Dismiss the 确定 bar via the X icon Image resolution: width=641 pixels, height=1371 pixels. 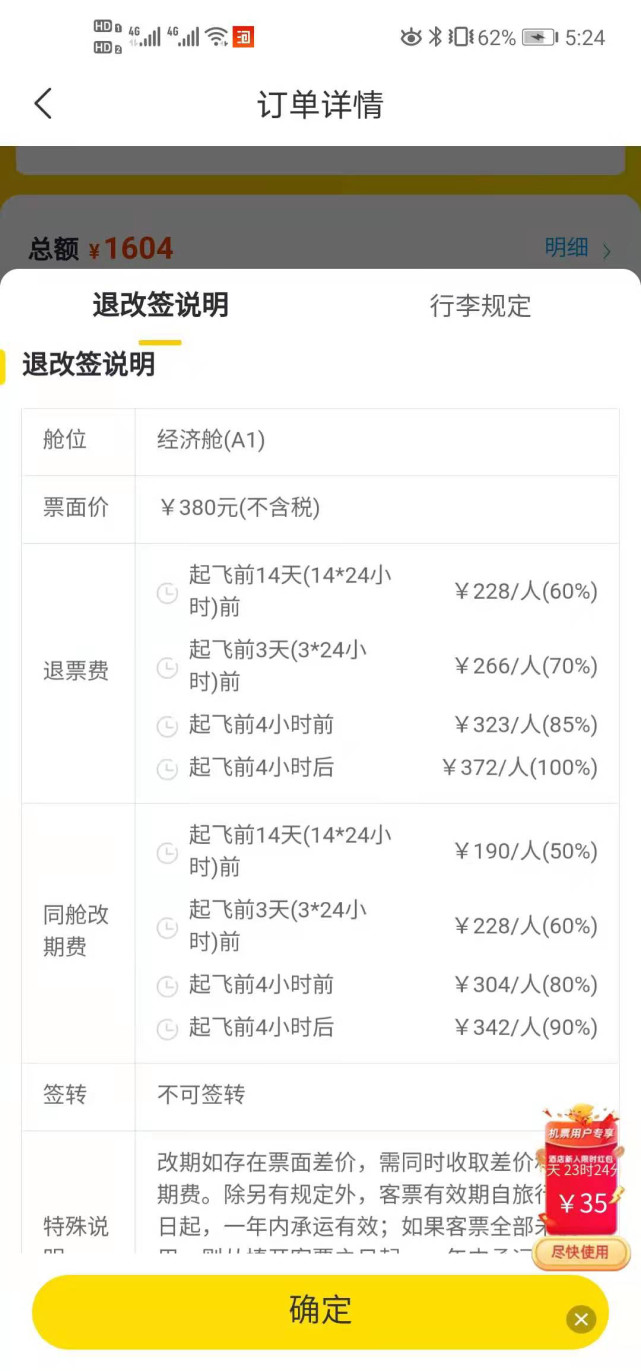581,1319
